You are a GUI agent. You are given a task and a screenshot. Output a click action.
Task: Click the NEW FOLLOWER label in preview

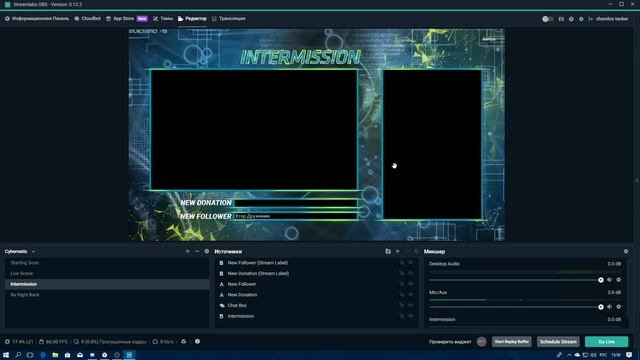click(206, 216)
